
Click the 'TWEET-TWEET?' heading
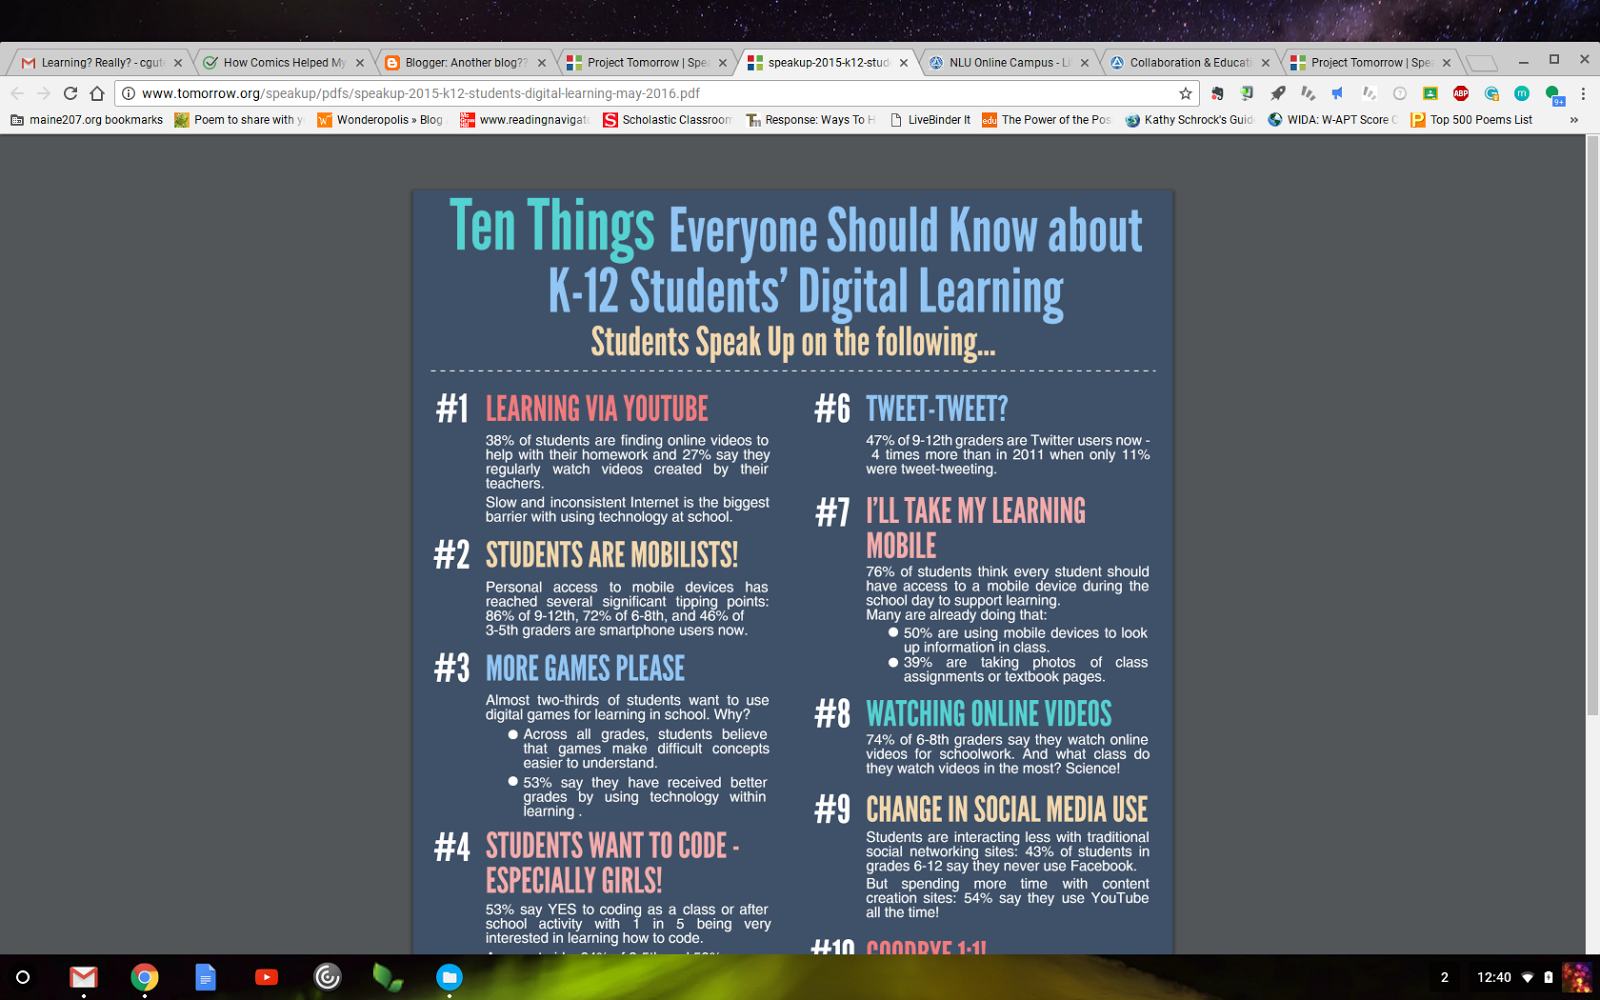(x=937, y=409)
